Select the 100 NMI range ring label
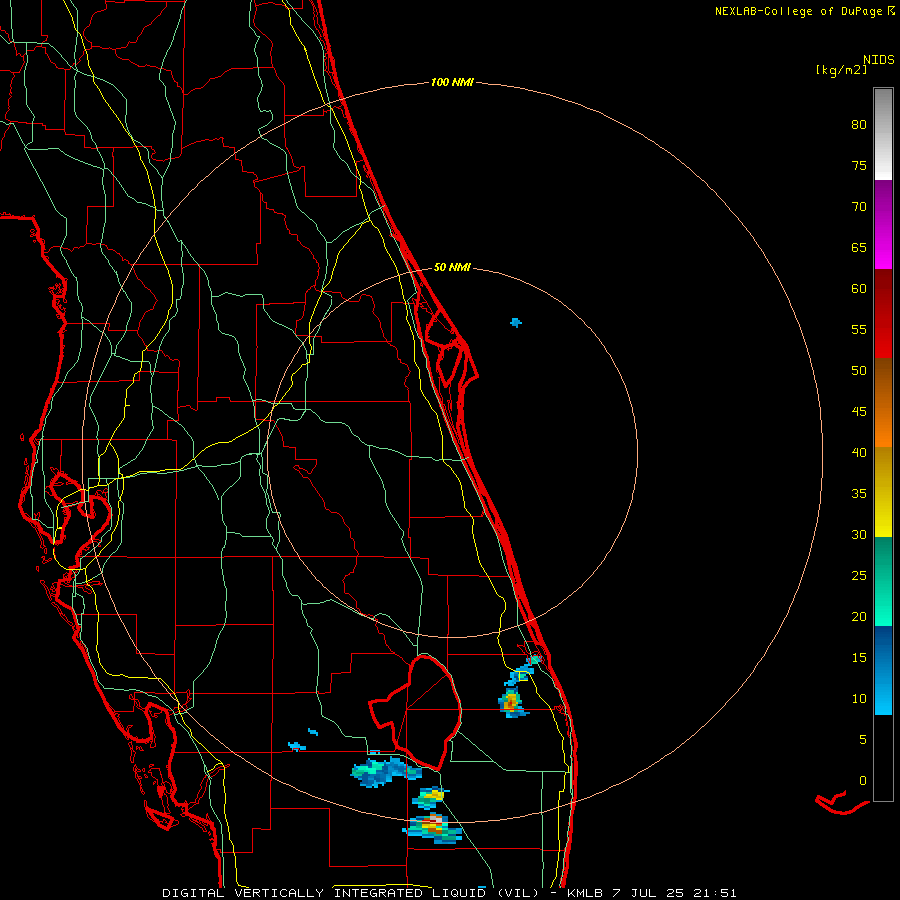The height and width of the screenshot is (900, 900). pos(452,82)
